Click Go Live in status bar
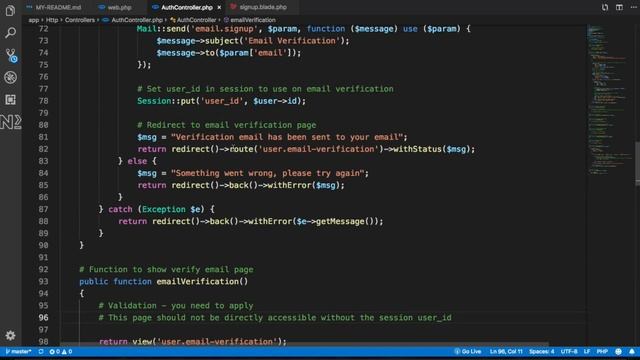The image size is (640, 360). [x=468, y=351]
